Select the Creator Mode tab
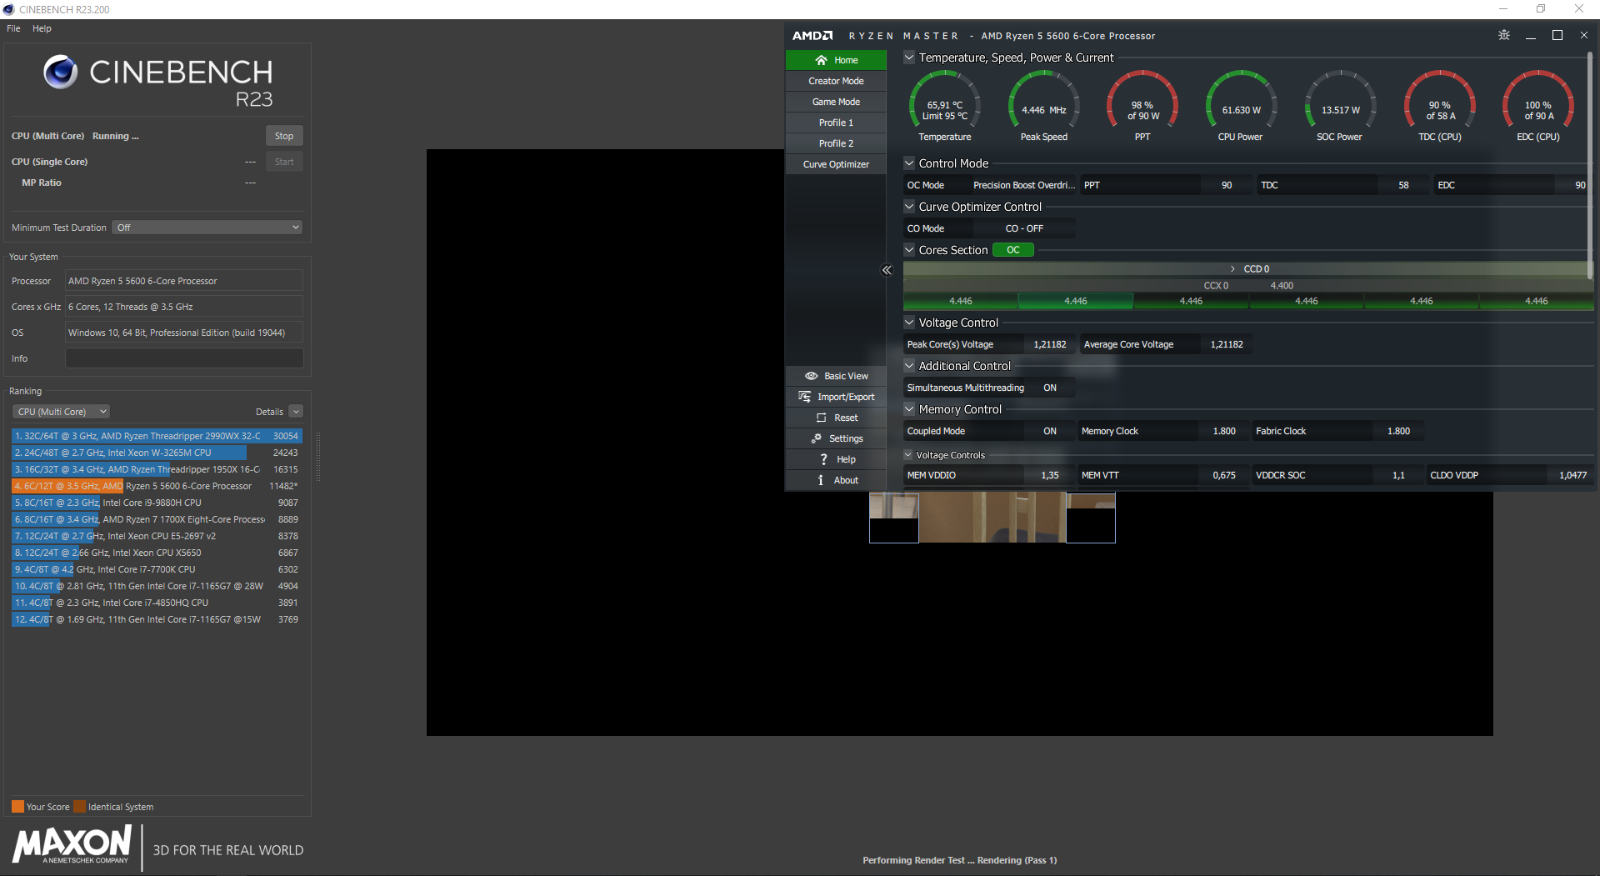Image resolution: width=1600 pixels, height=876 pixels. (x=836, y=81)
